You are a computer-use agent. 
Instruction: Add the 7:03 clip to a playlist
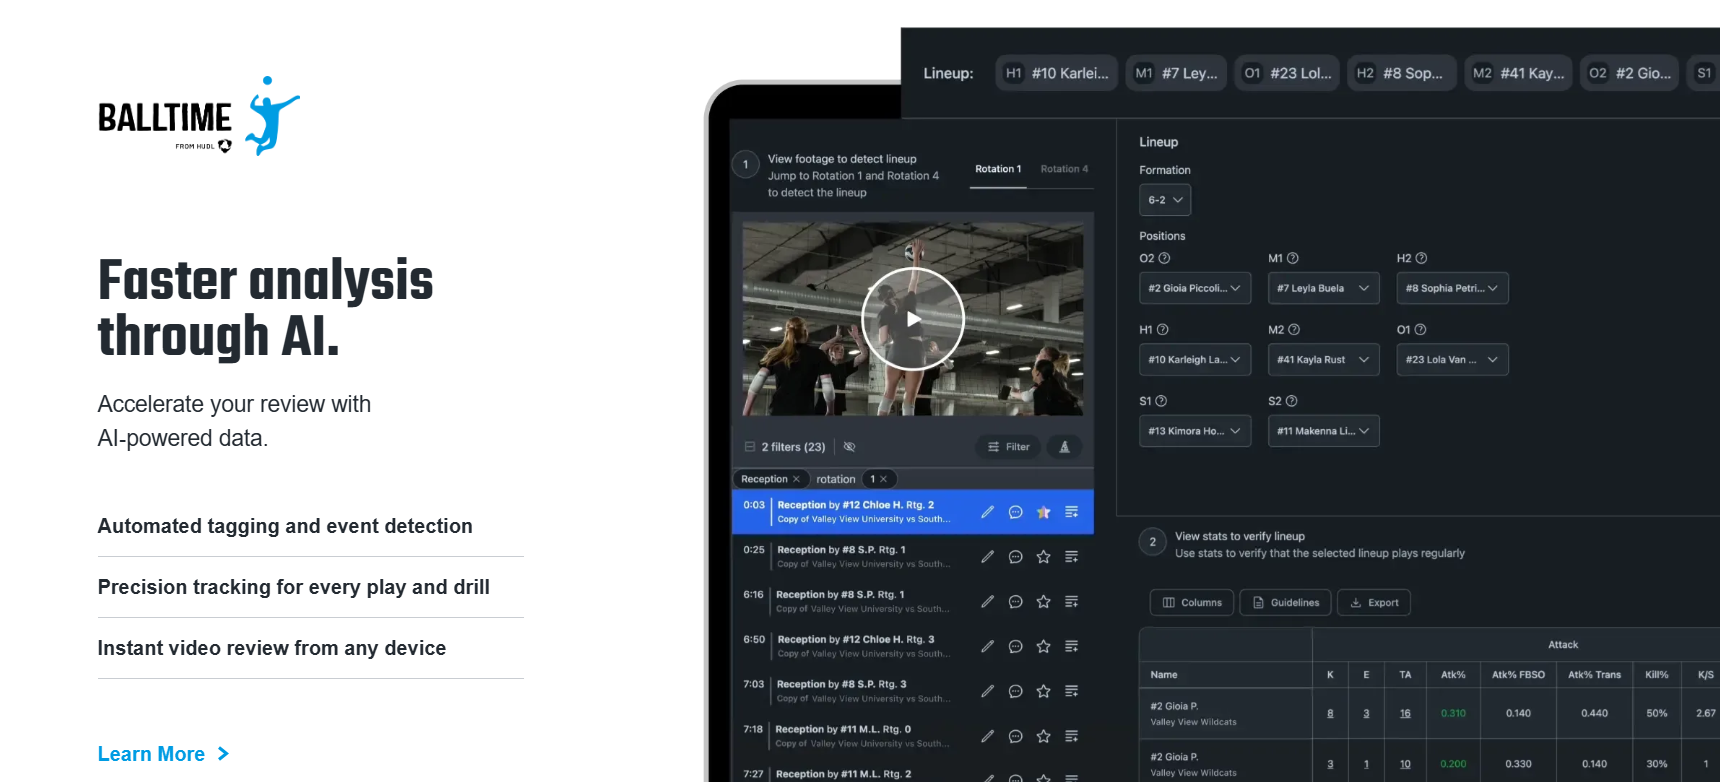click(1071, 691)
